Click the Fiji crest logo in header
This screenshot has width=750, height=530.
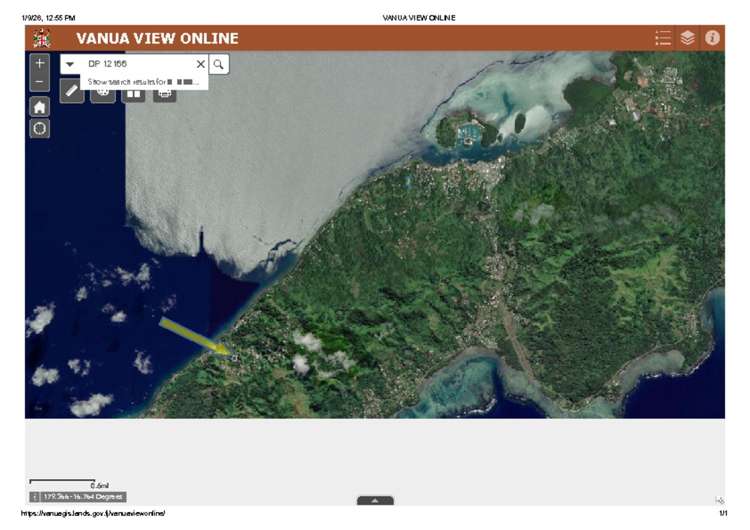tap(42, 38)
